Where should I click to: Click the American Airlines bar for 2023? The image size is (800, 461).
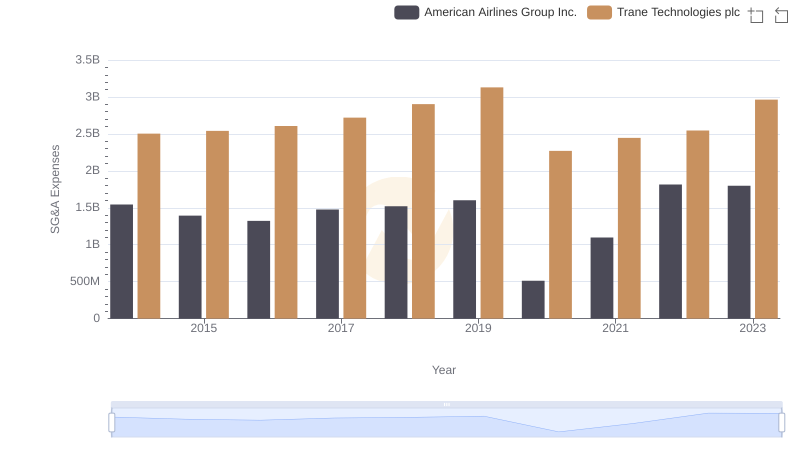click(739, 252)
